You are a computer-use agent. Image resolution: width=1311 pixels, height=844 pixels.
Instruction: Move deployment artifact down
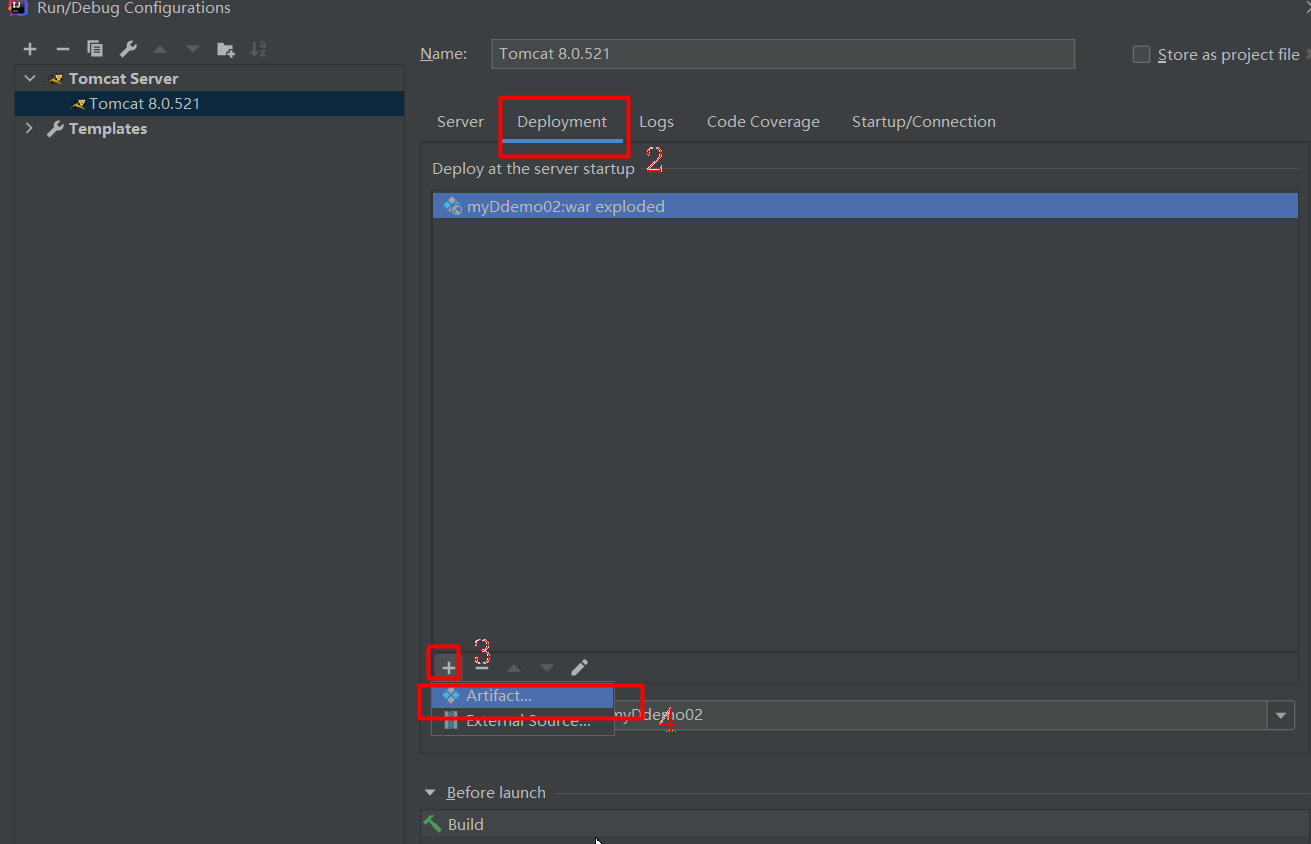point(546,667)
